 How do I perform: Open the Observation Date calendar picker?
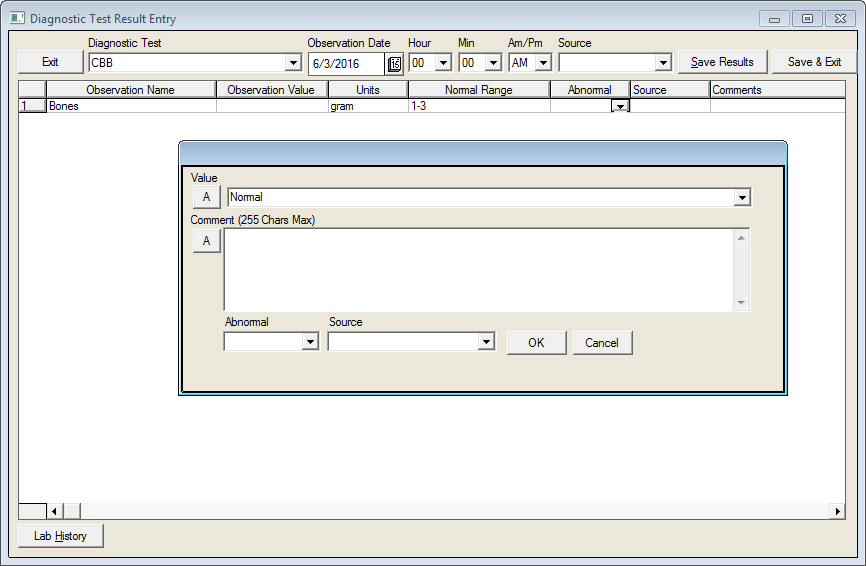pos(394,63)
